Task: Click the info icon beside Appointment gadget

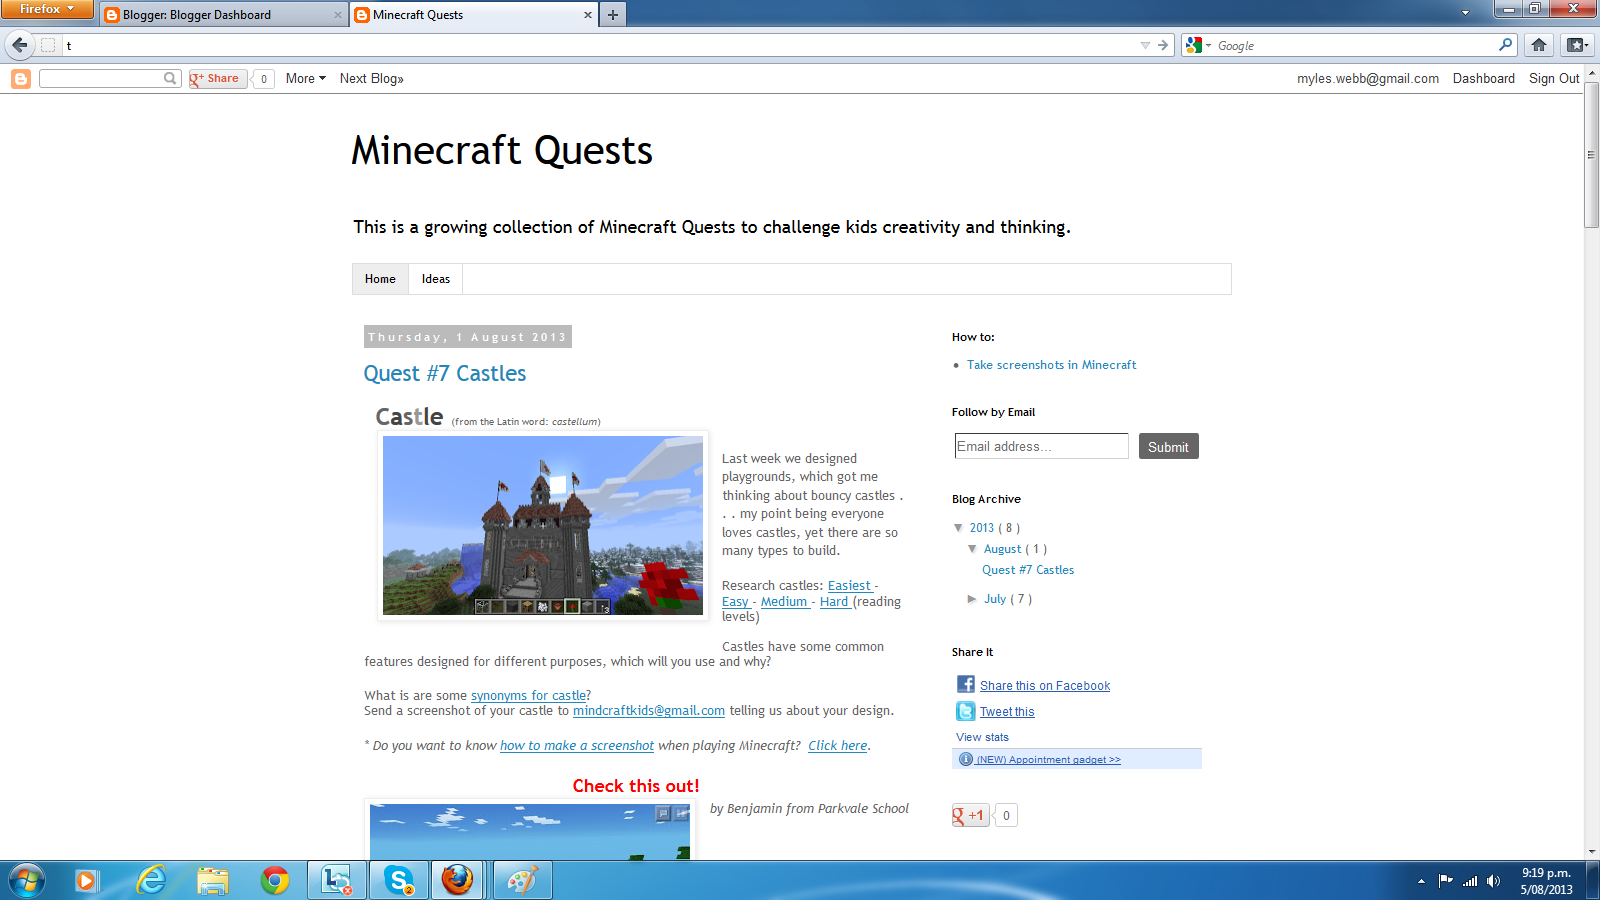Action: [x=966, y=759]
